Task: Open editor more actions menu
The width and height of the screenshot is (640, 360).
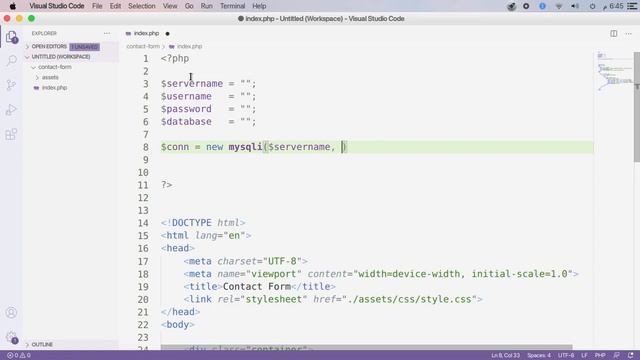Action: (628, 33)
